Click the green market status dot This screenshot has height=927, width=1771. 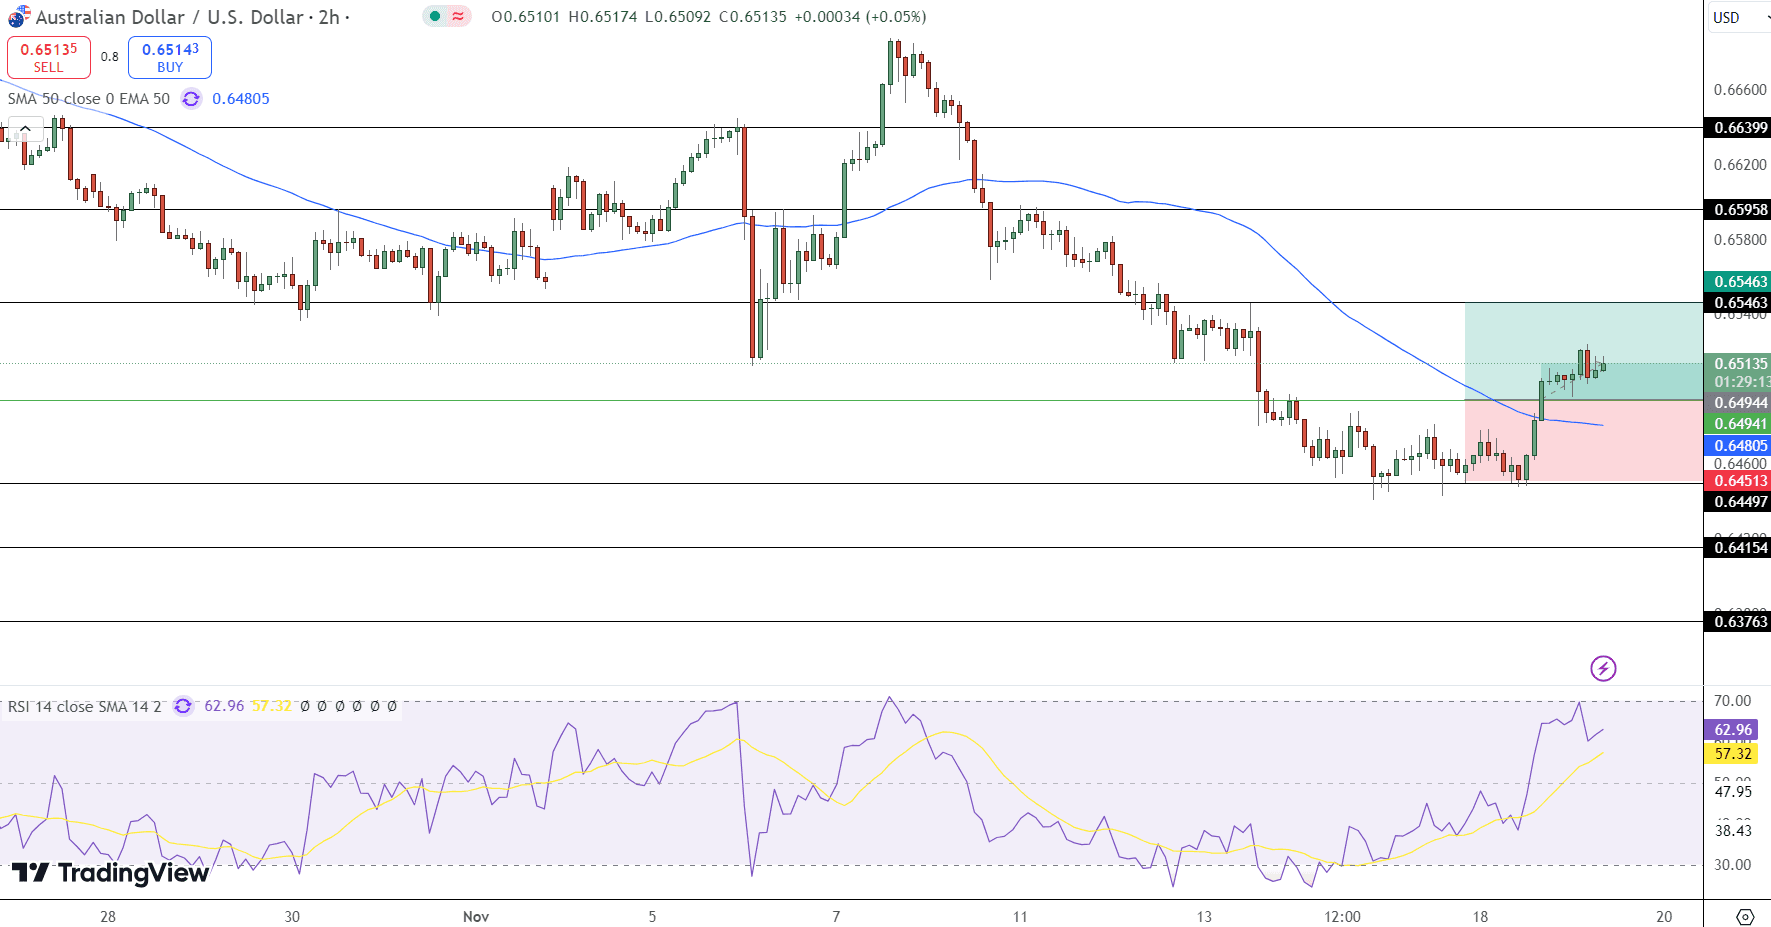point(435,16)
